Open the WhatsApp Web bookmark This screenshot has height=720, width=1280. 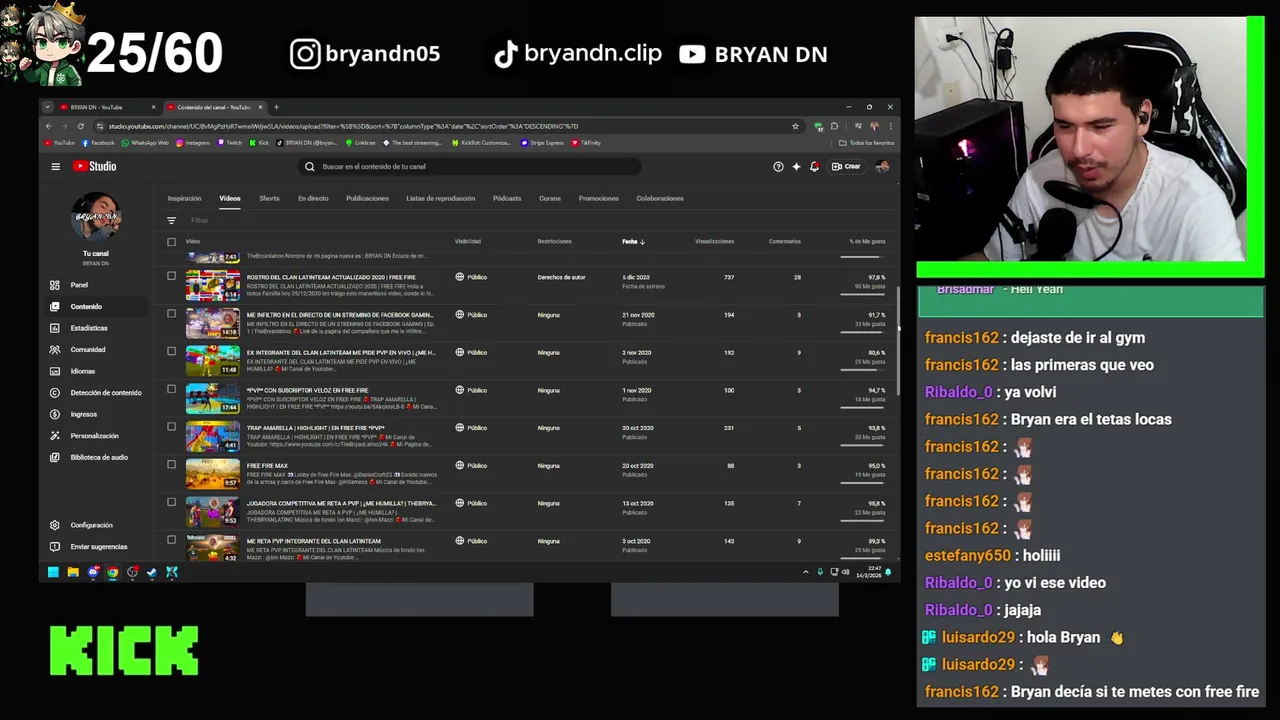point(145,143)
